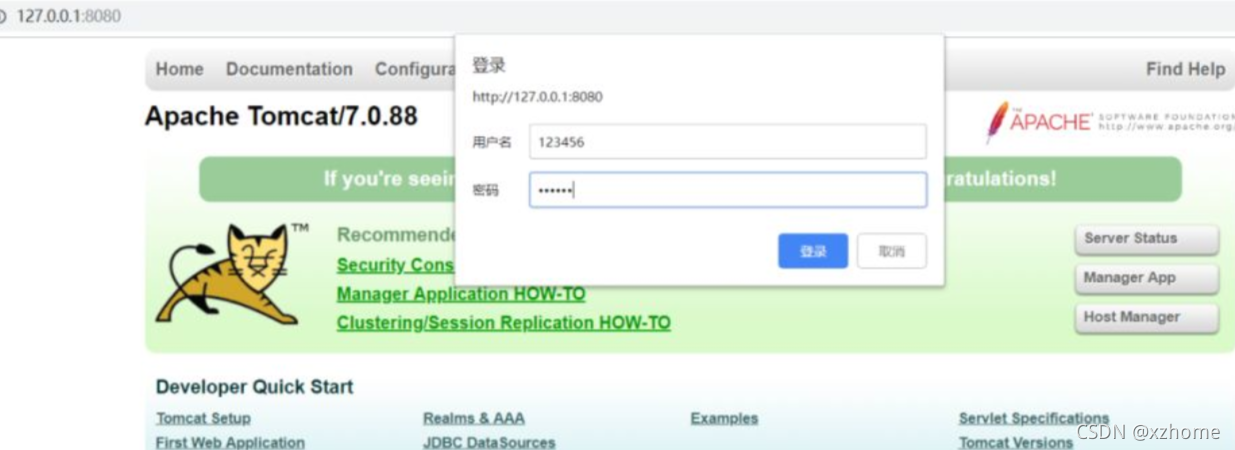Open the Tomcat Setup link

(x=203, y=418)
